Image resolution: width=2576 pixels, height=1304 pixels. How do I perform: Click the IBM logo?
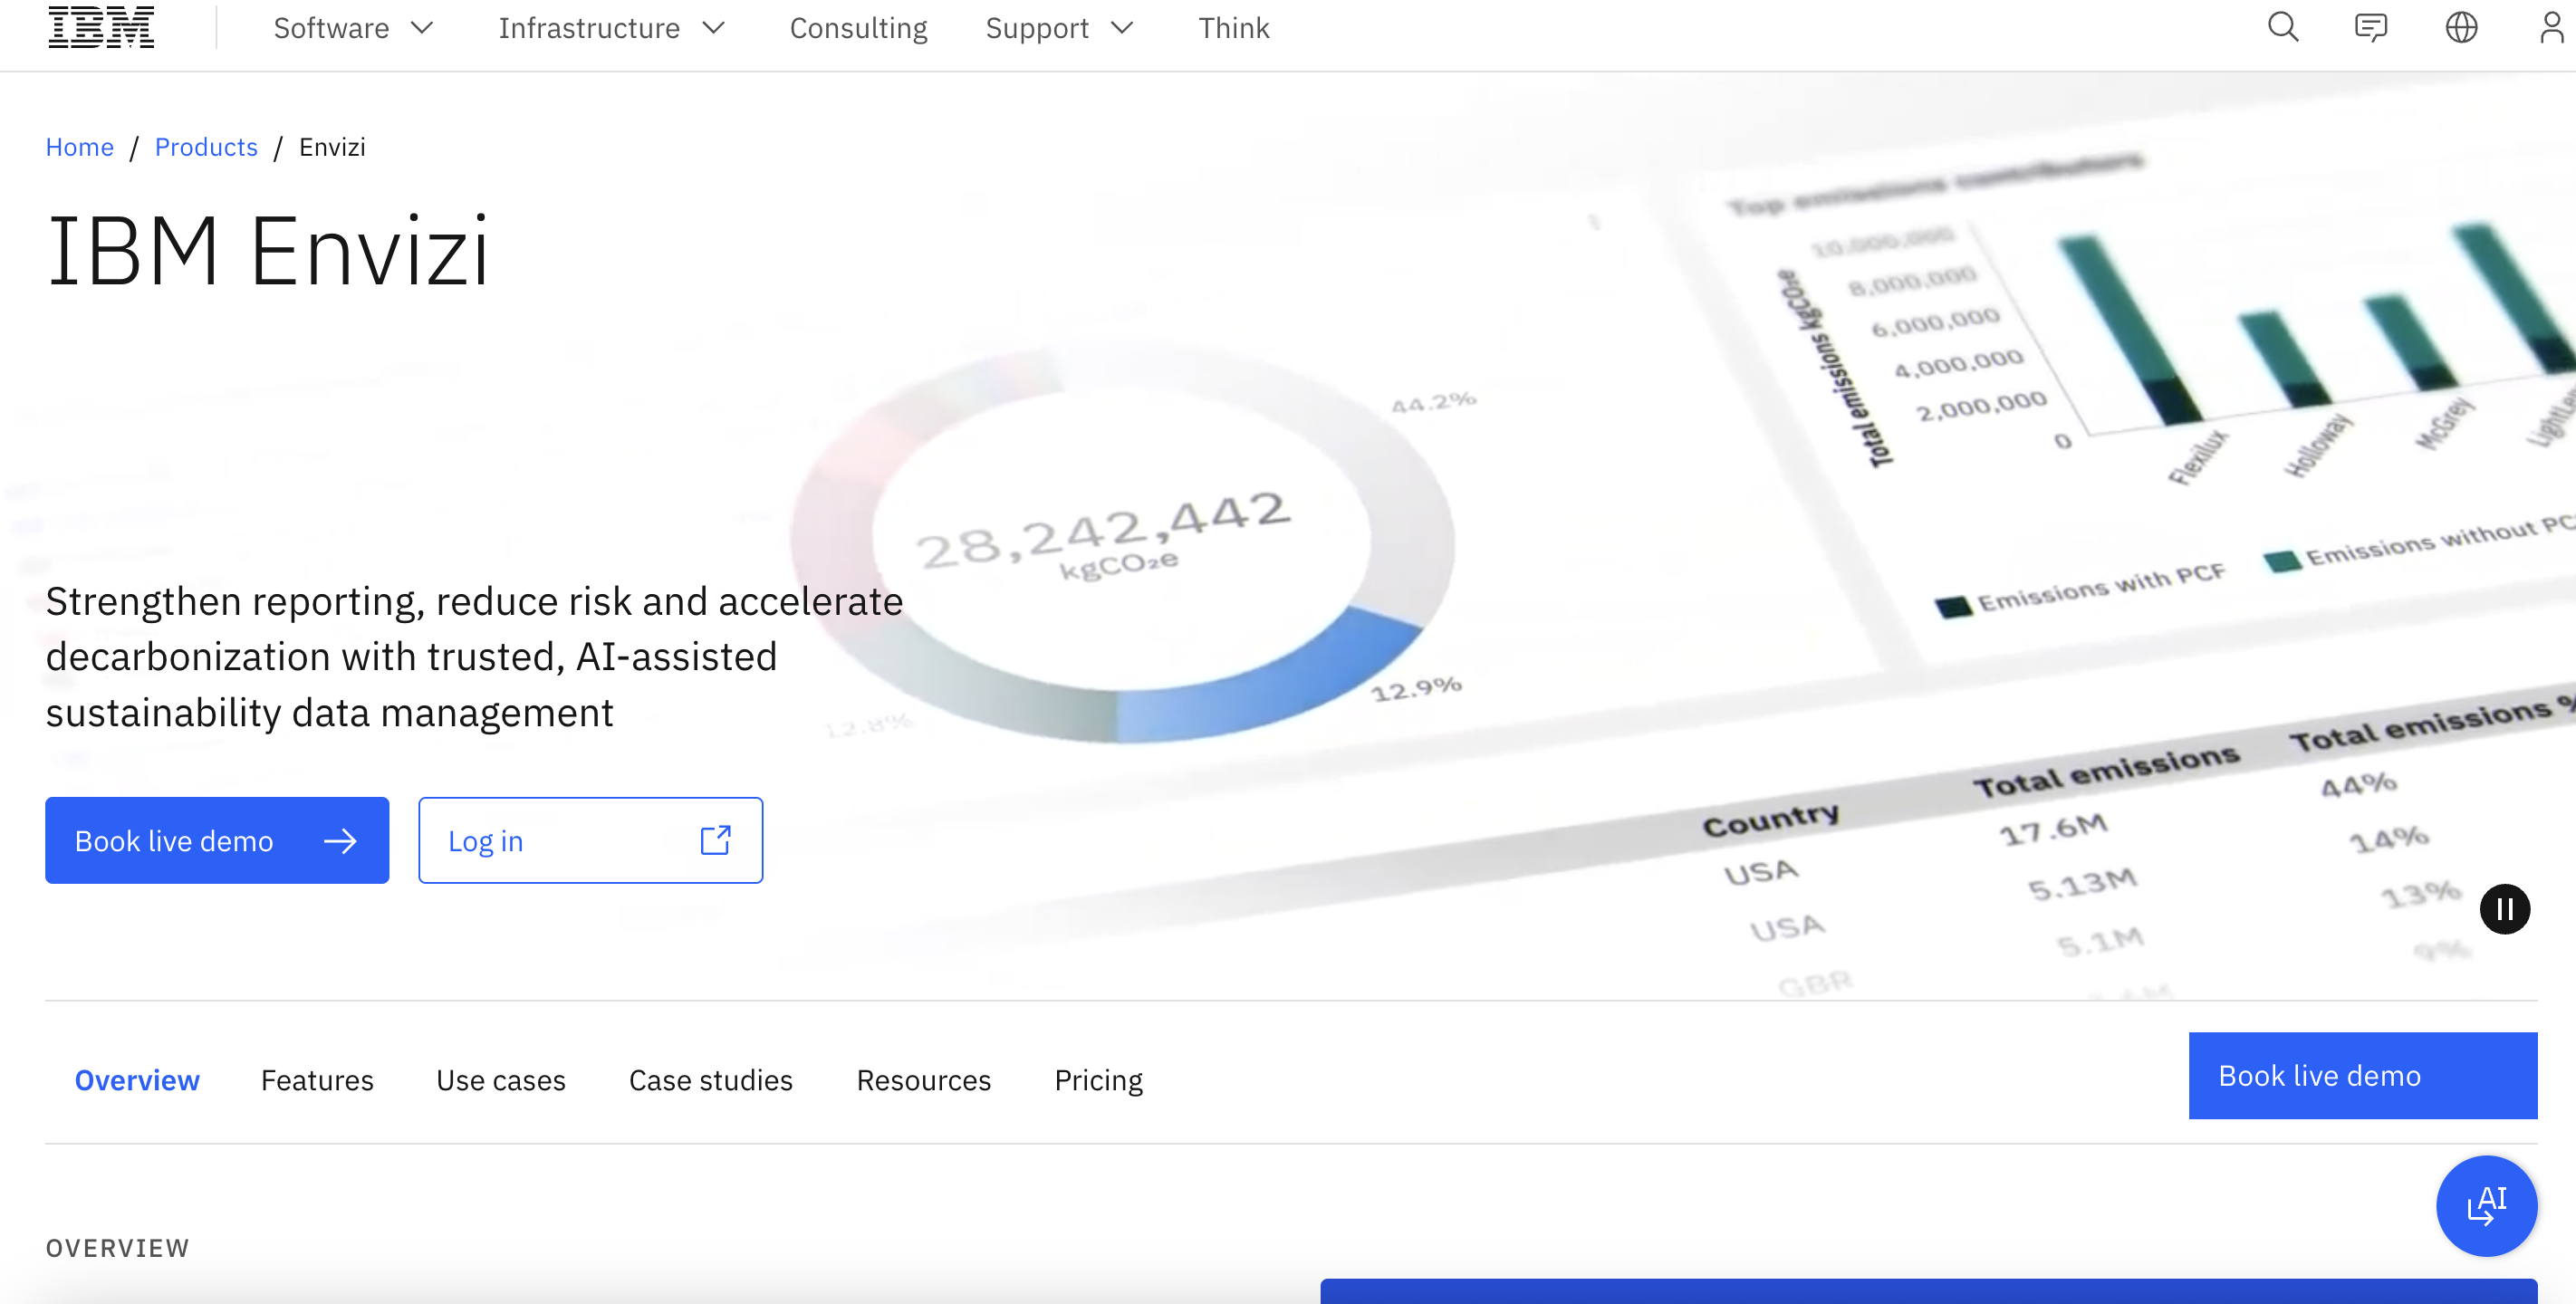point(101,27)
